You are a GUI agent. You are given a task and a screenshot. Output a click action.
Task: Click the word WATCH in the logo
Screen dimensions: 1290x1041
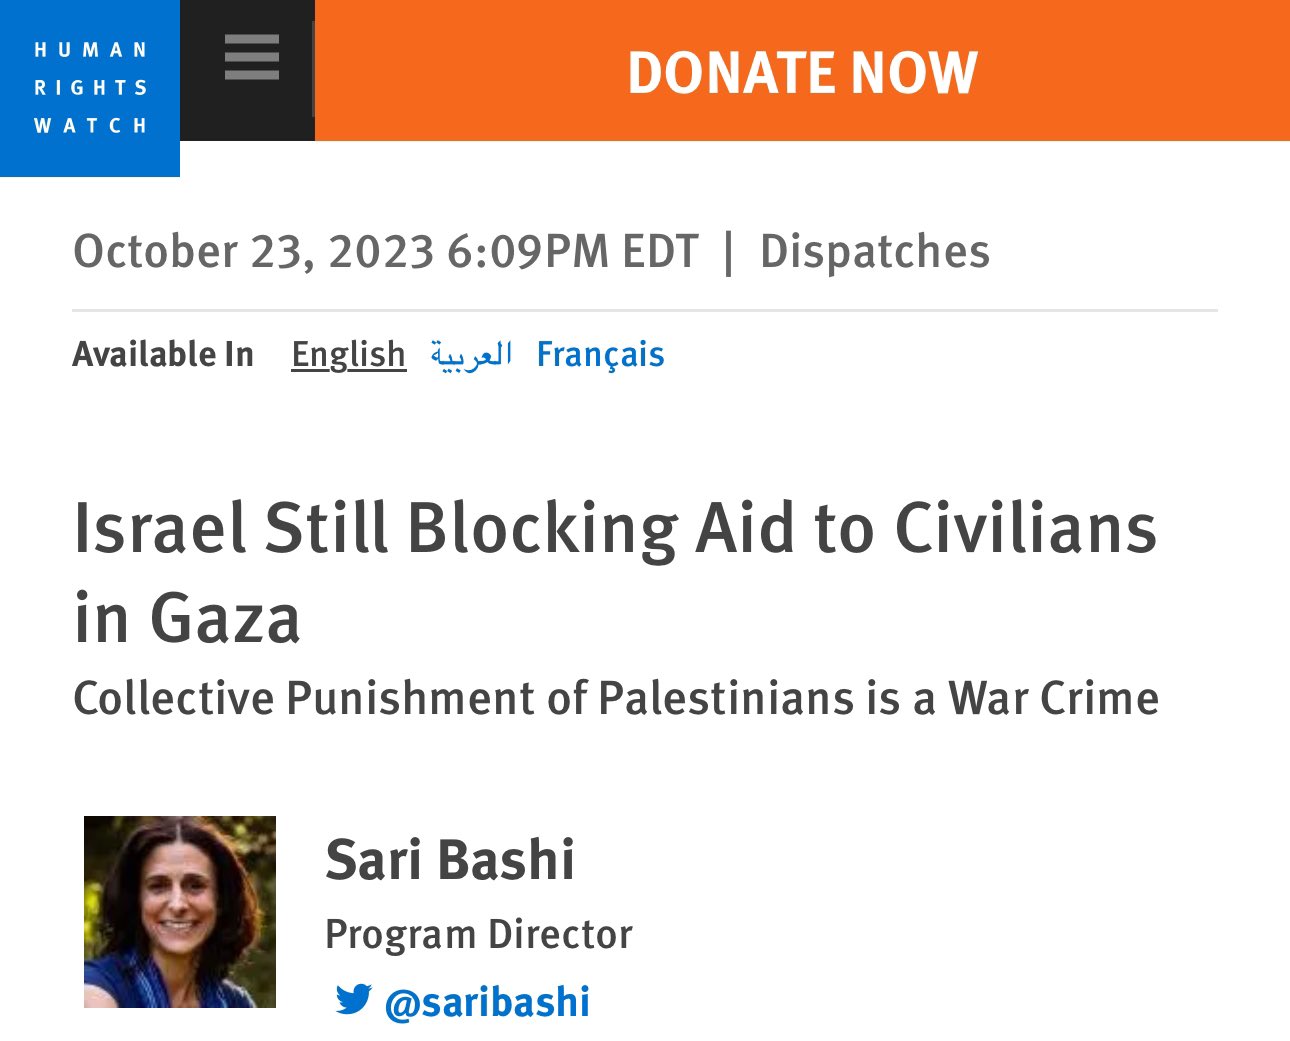(x=90, y=125)
